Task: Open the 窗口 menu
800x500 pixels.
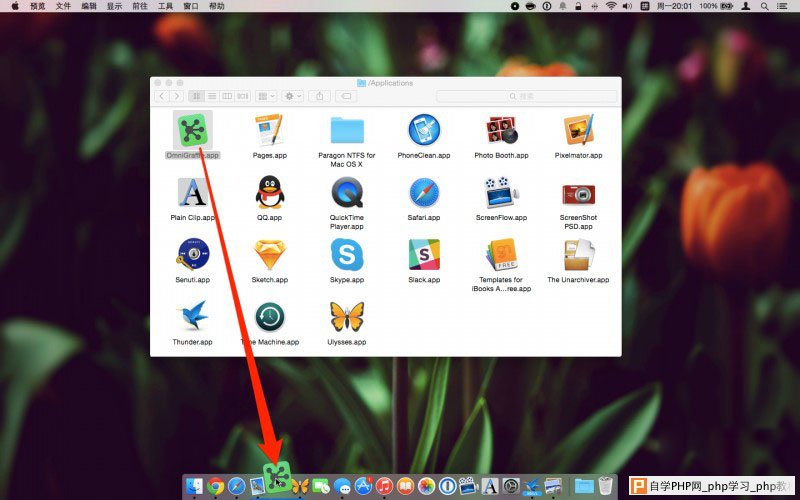Action: point(191,6)
